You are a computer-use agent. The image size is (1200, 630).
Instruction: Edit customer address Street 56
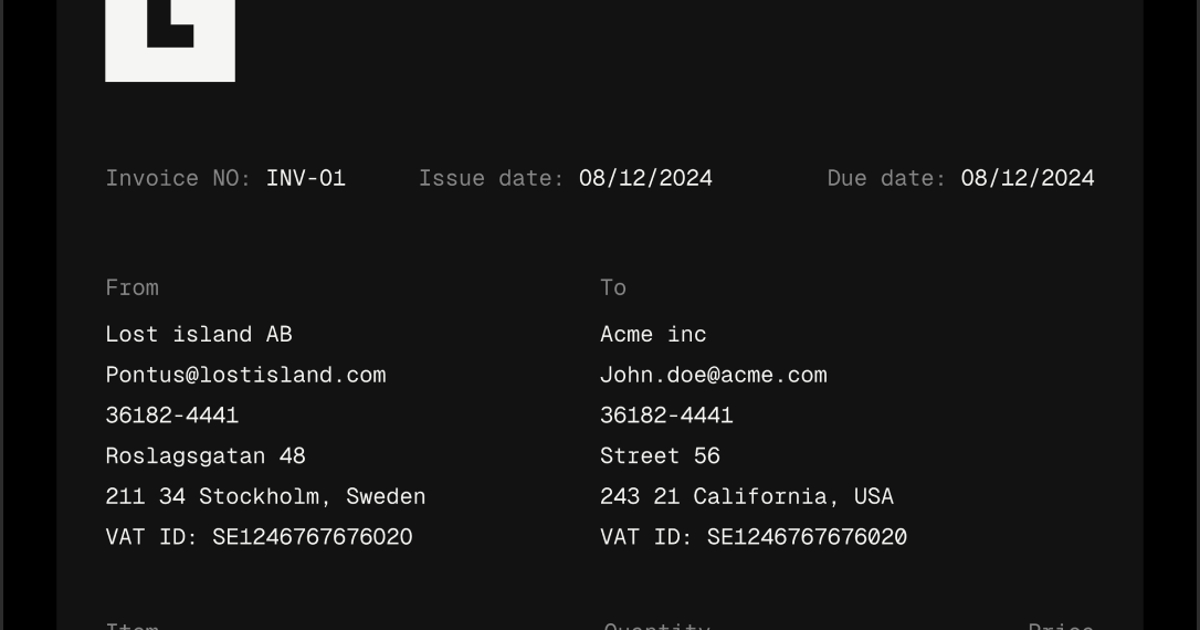[x=660, y=456]
